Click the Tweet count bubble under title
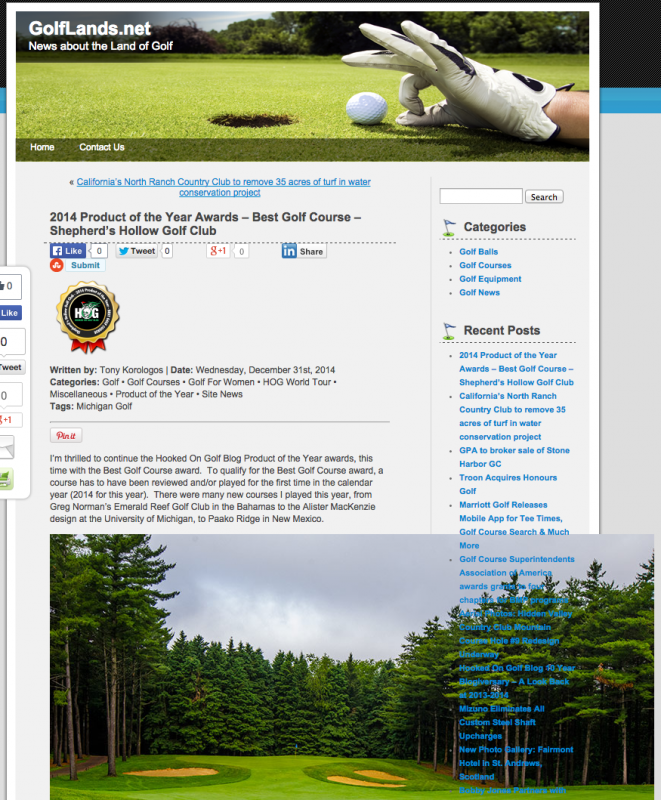661x800 pixels. click(x=167, y=251)
